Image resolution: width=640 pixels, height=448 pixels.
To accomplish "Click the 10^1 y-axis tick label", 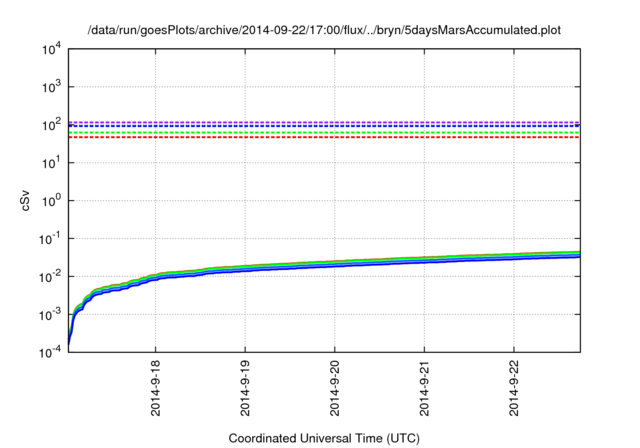I will click(x=52, y=163).
